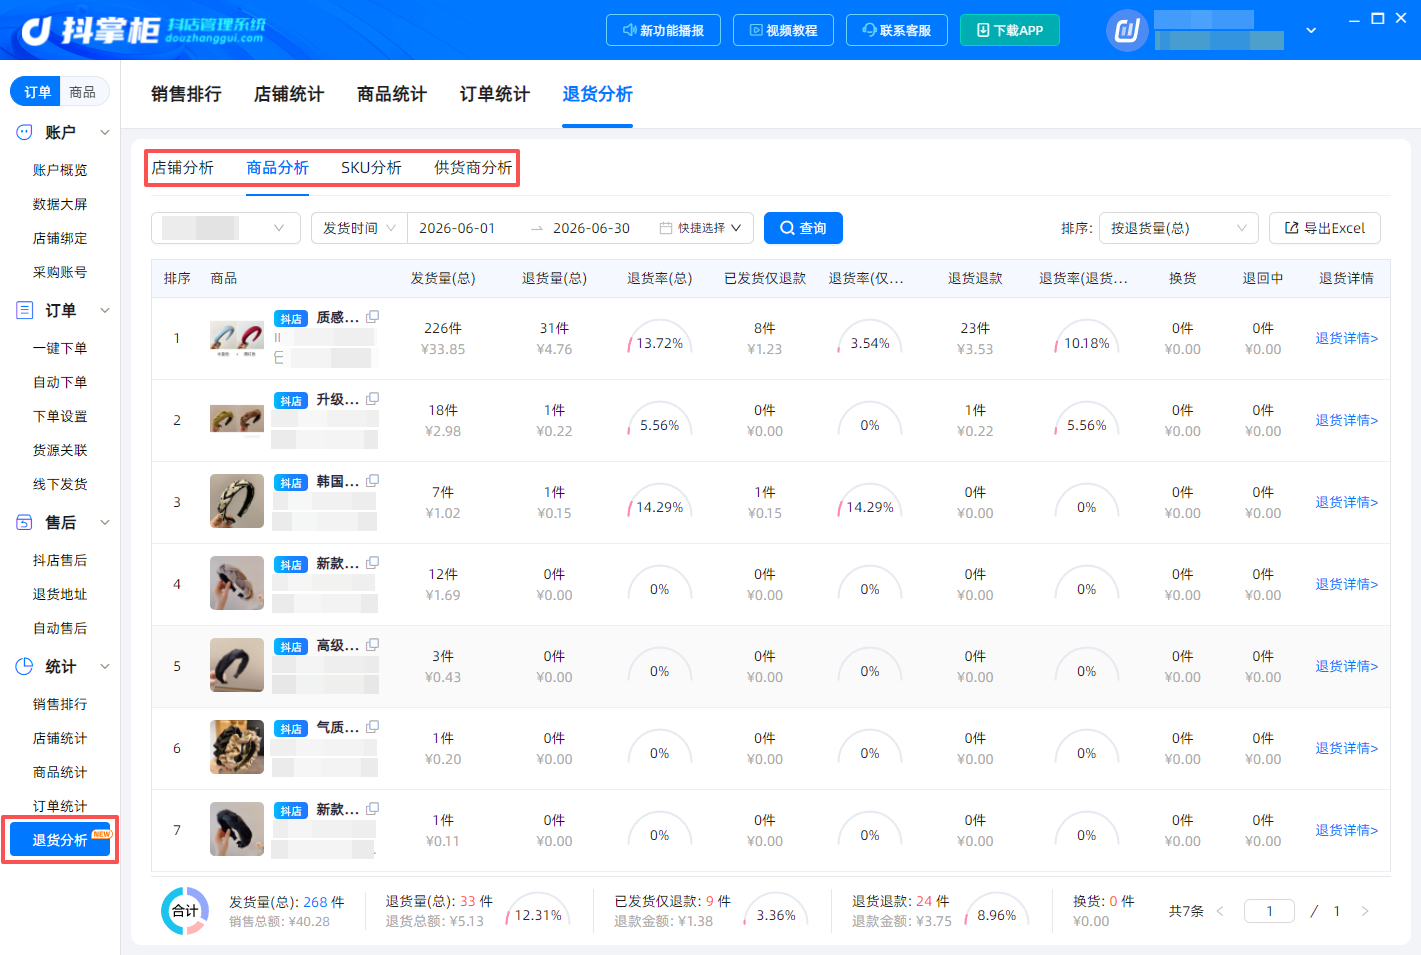Click the start date field 2026-06-01

point(457,228)
